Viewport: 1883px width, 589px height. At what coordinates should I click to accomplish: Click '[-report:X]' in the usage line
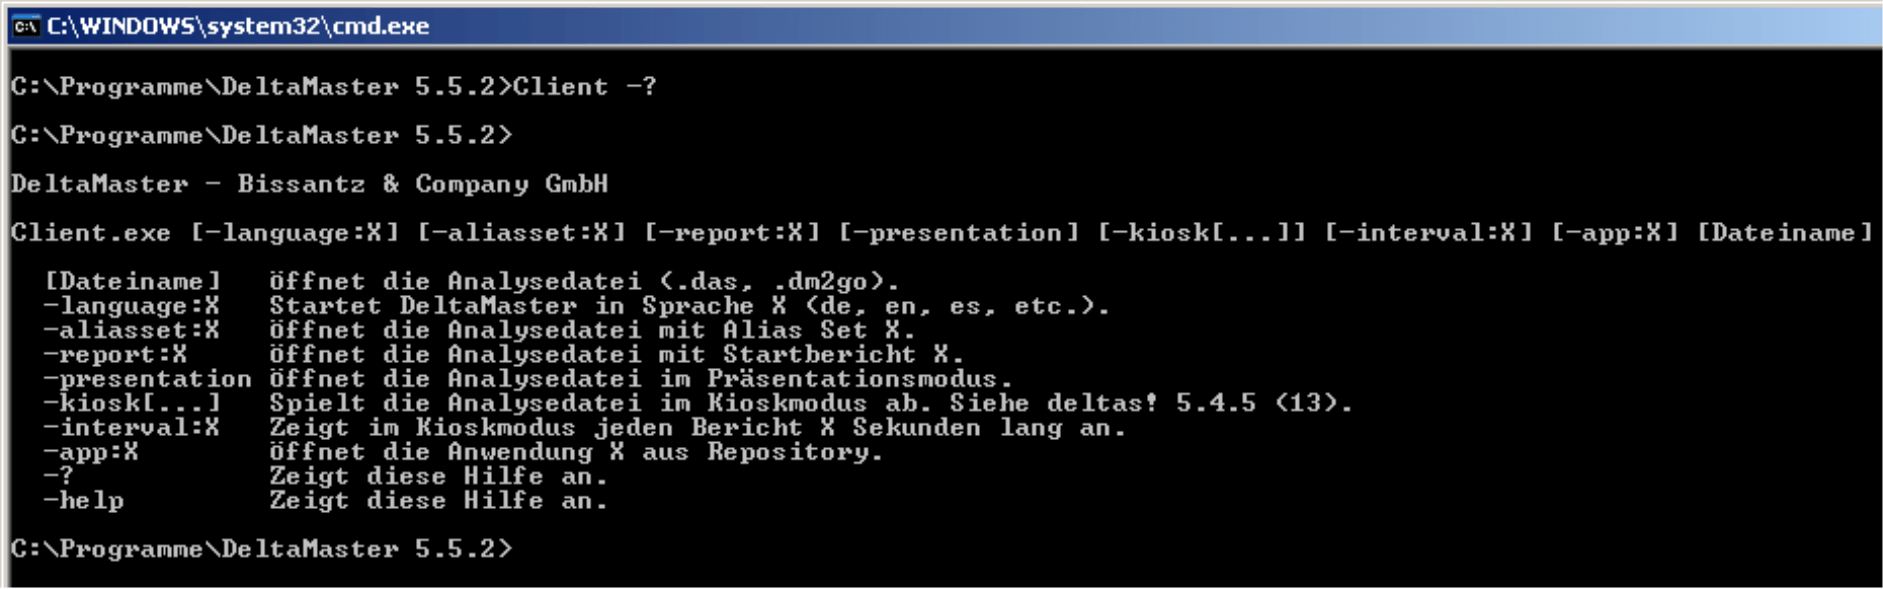[732, 234]
